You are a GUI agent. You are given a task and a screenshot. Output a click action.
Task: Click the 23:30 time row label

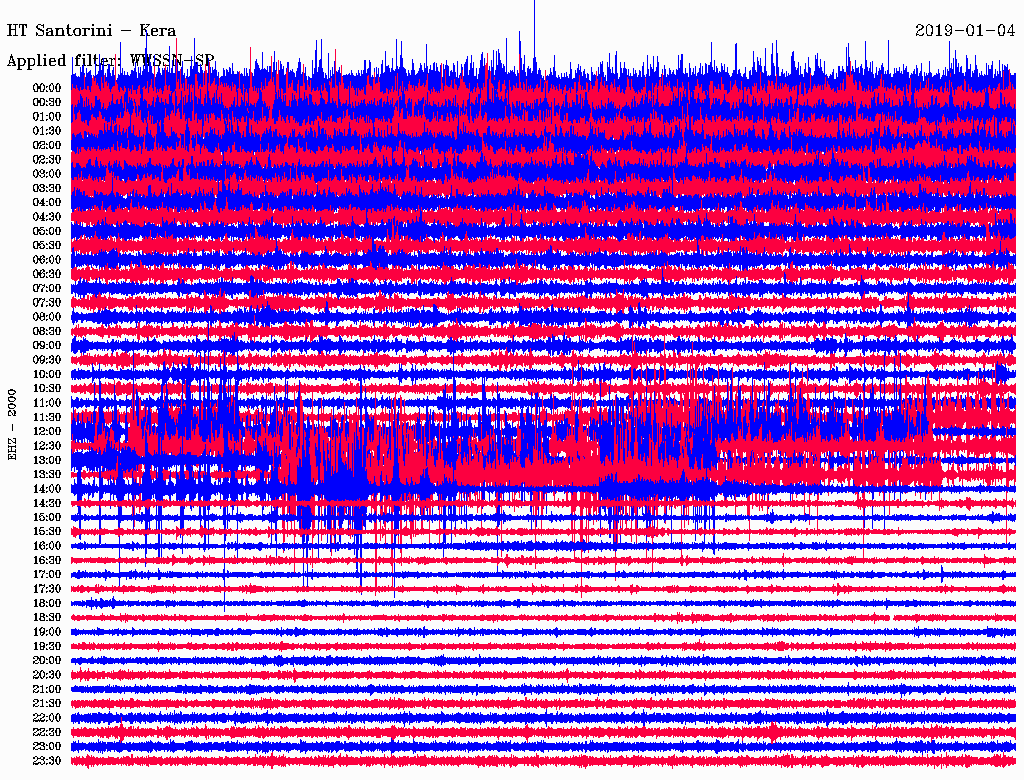pos(47,761)
